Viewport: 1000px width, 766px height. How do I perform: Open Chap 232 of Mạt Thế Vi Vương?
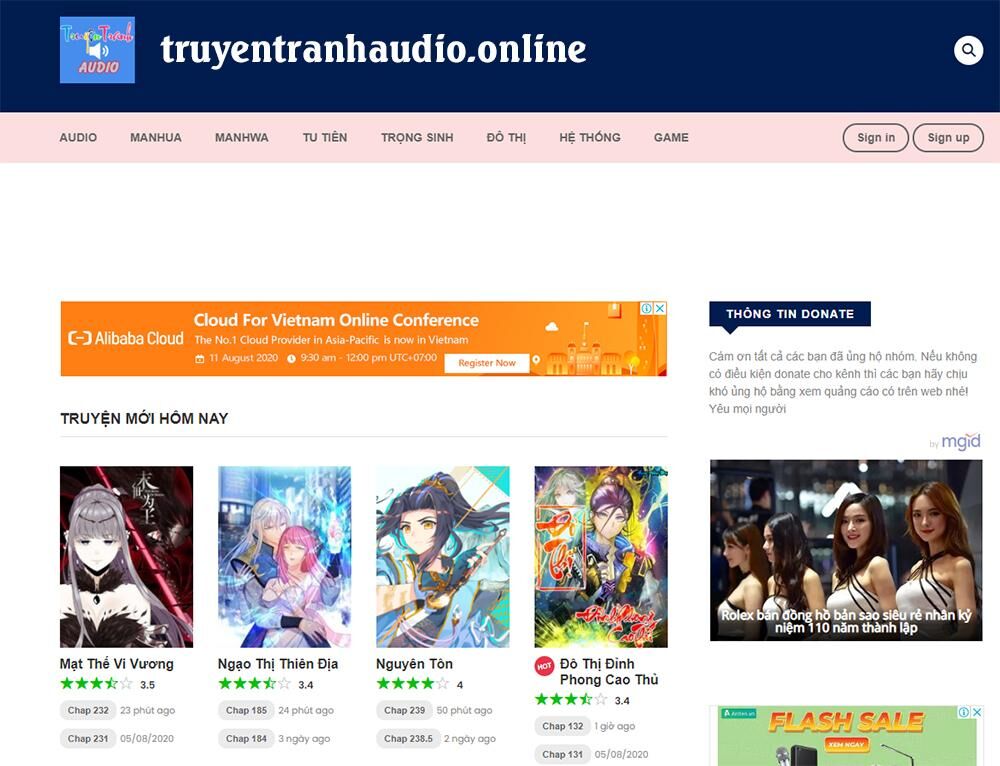[x=87, y=710]
